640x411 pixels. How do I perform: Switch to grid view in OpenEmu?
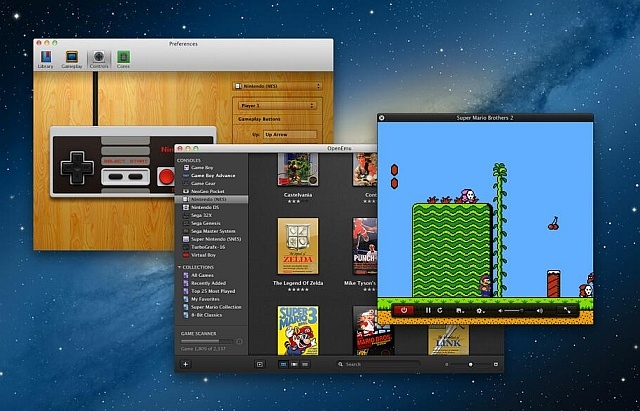[283, 364]
